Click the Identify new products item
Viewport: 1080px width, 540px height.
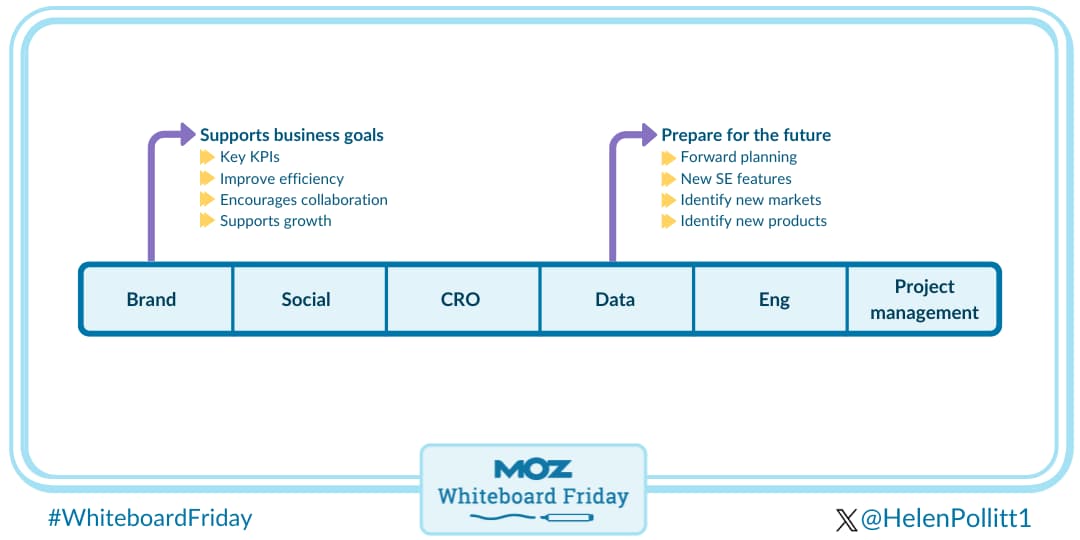pyautogui.click(x=753, y=221)
